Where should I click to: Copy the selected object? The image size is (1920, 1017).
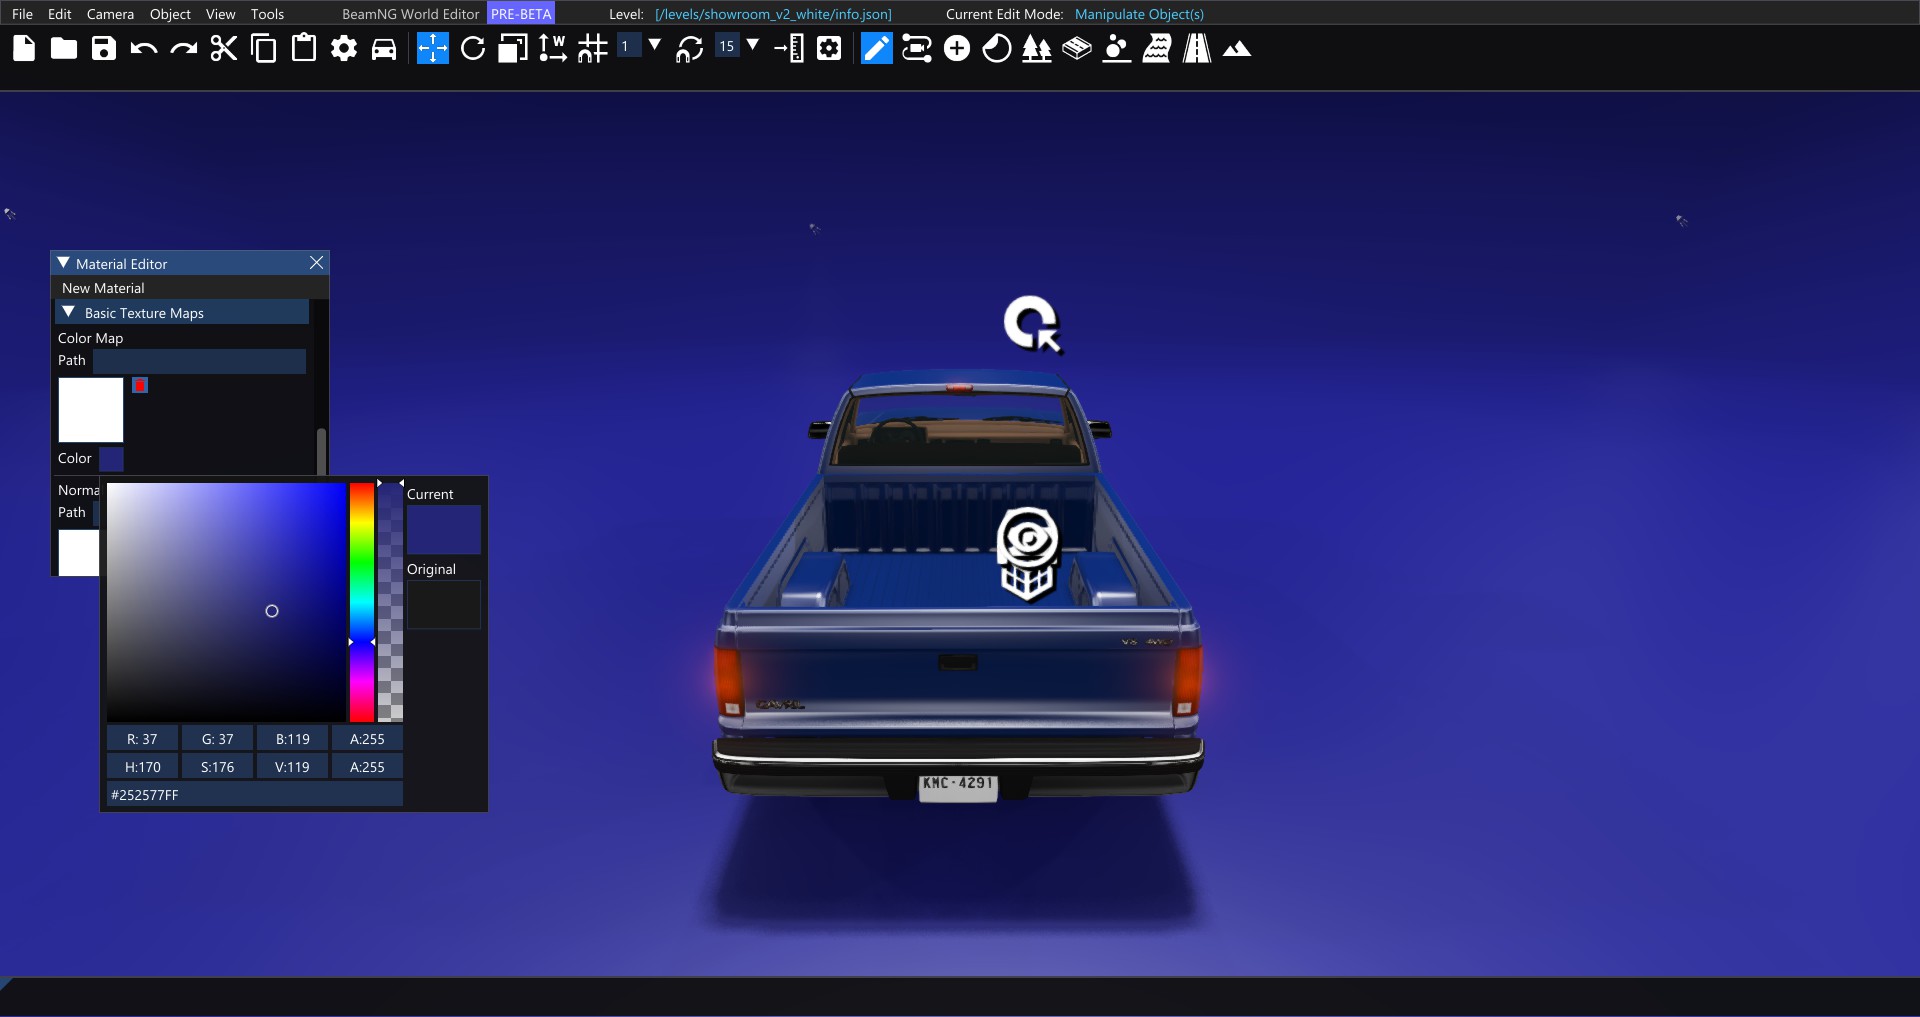(264, 48)
